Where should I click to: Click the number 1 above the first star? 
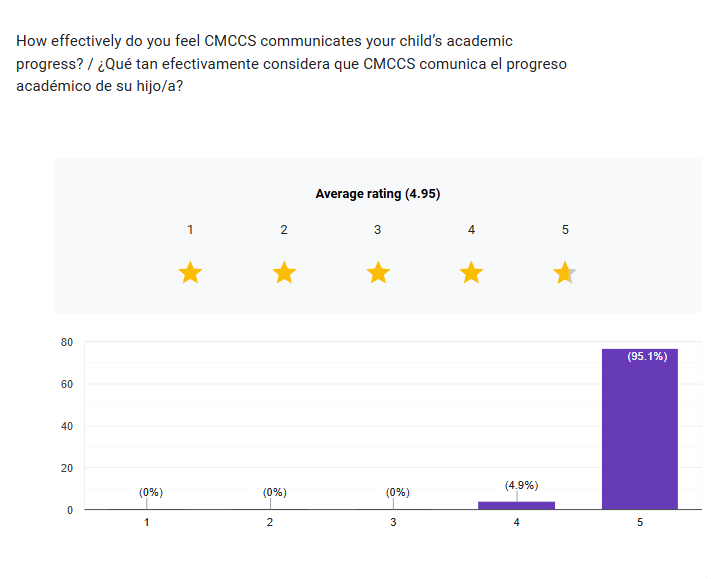(x=190, y=230)
